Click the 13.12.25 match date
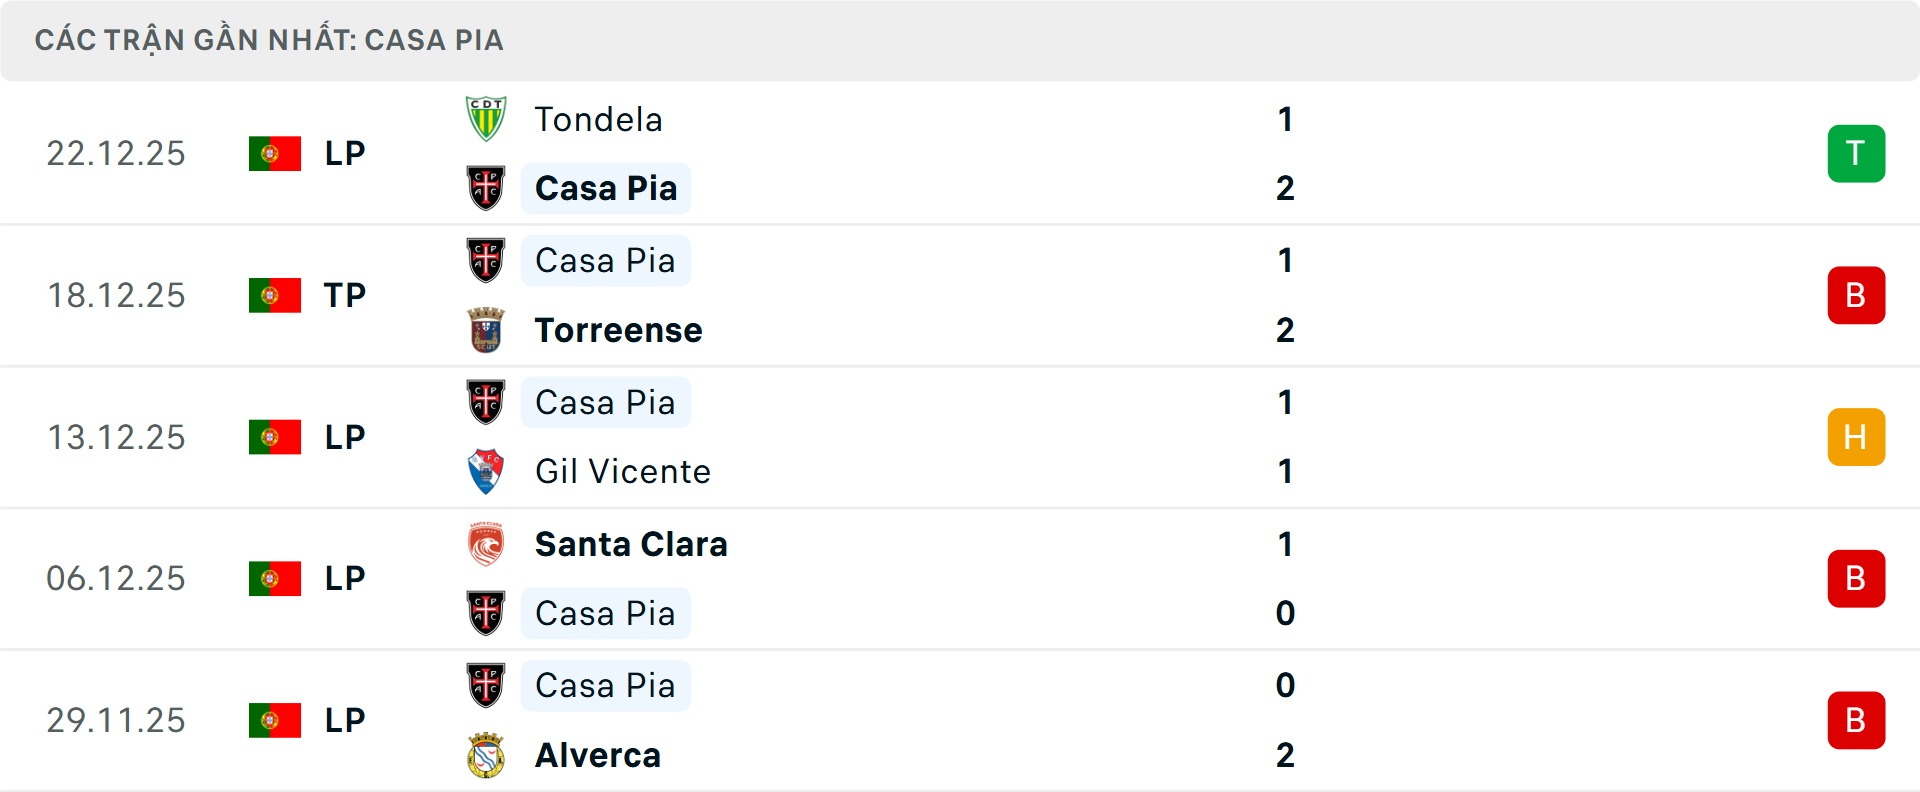Screen dimensions: 1920x792 coord(116,437)
